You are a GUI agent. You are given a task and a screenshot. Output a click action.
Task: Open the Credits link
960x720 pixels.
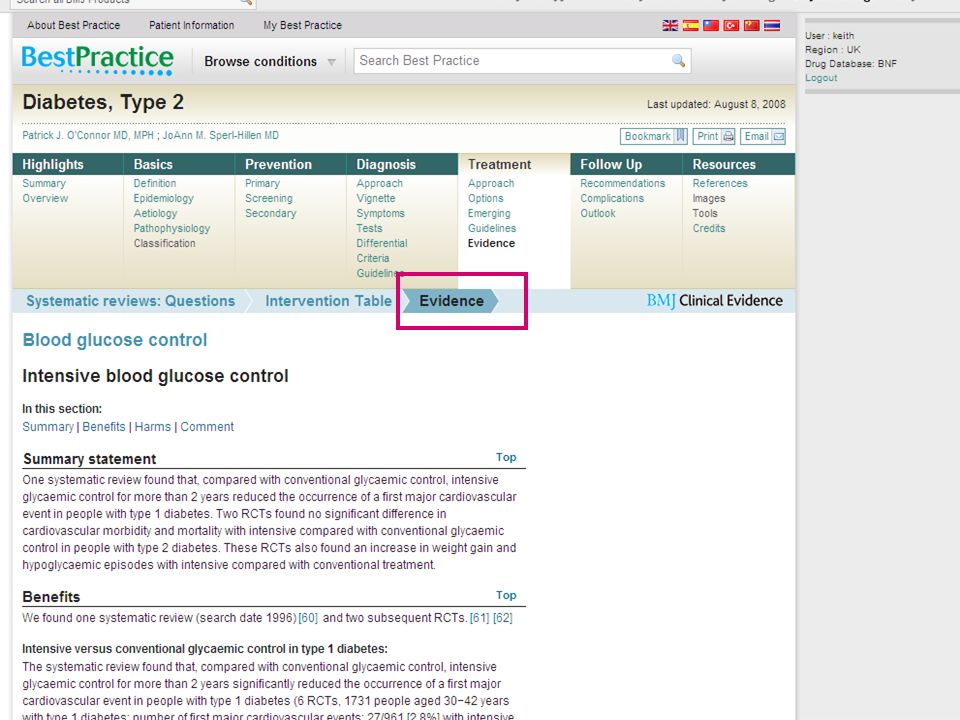709,228
